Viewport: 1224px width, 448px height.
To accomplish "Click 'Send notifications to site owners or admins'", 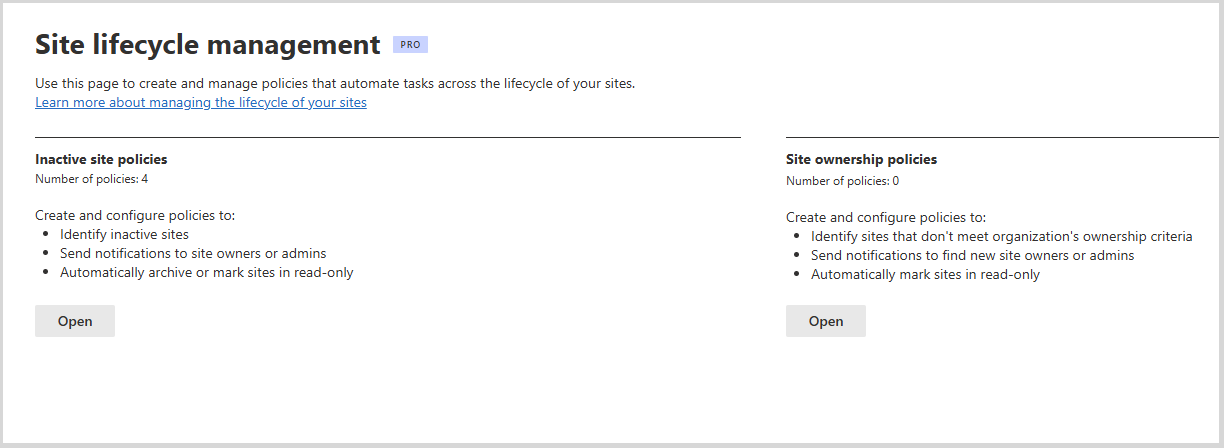I will click(x=193, y=253).
